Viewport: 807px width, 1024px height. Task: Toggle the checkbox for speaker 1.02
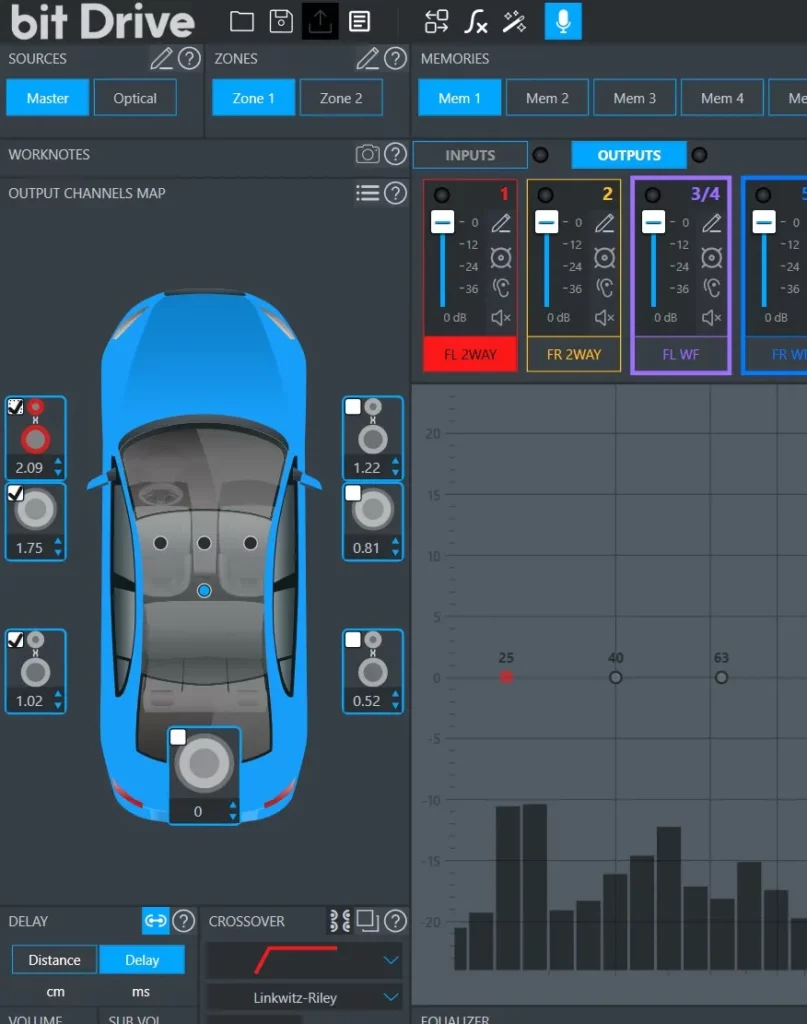(x=16, y=640)
